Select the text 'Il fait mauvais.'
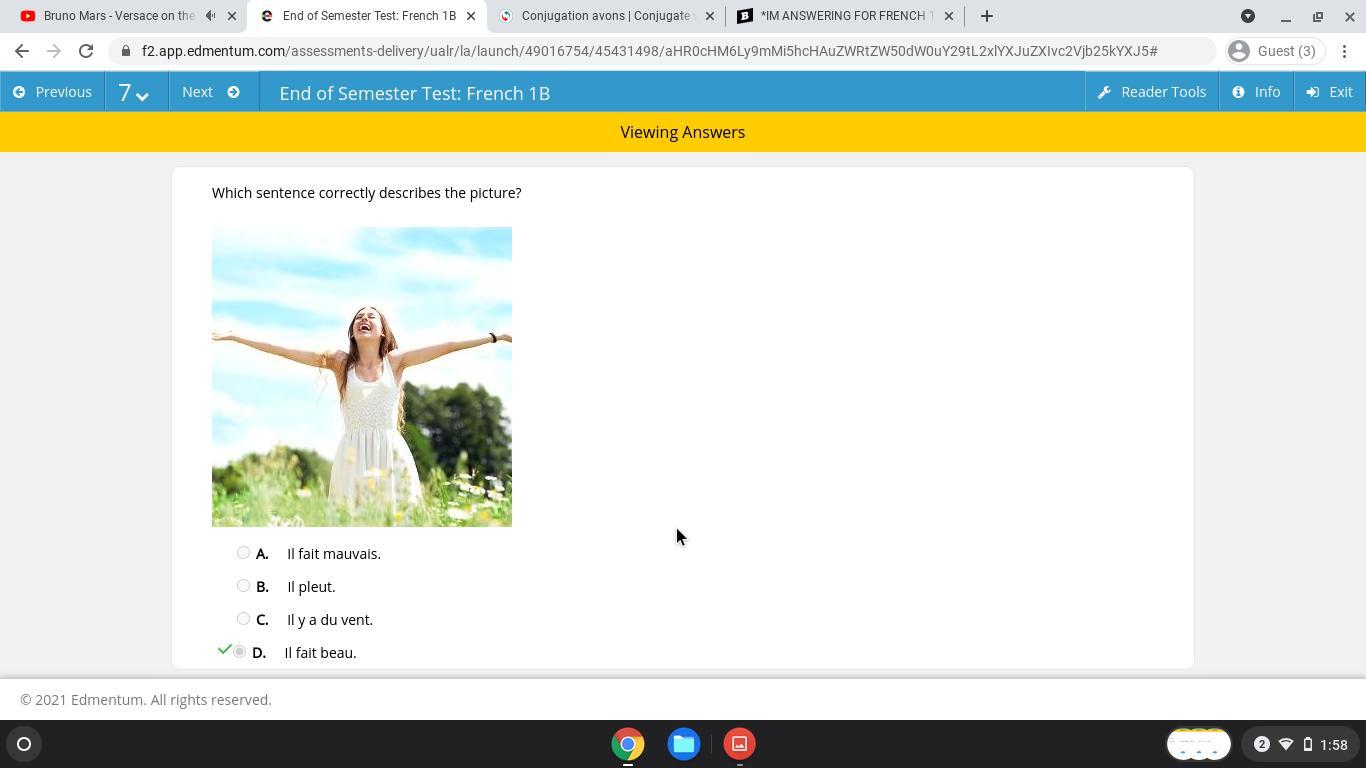 (334, 553)
